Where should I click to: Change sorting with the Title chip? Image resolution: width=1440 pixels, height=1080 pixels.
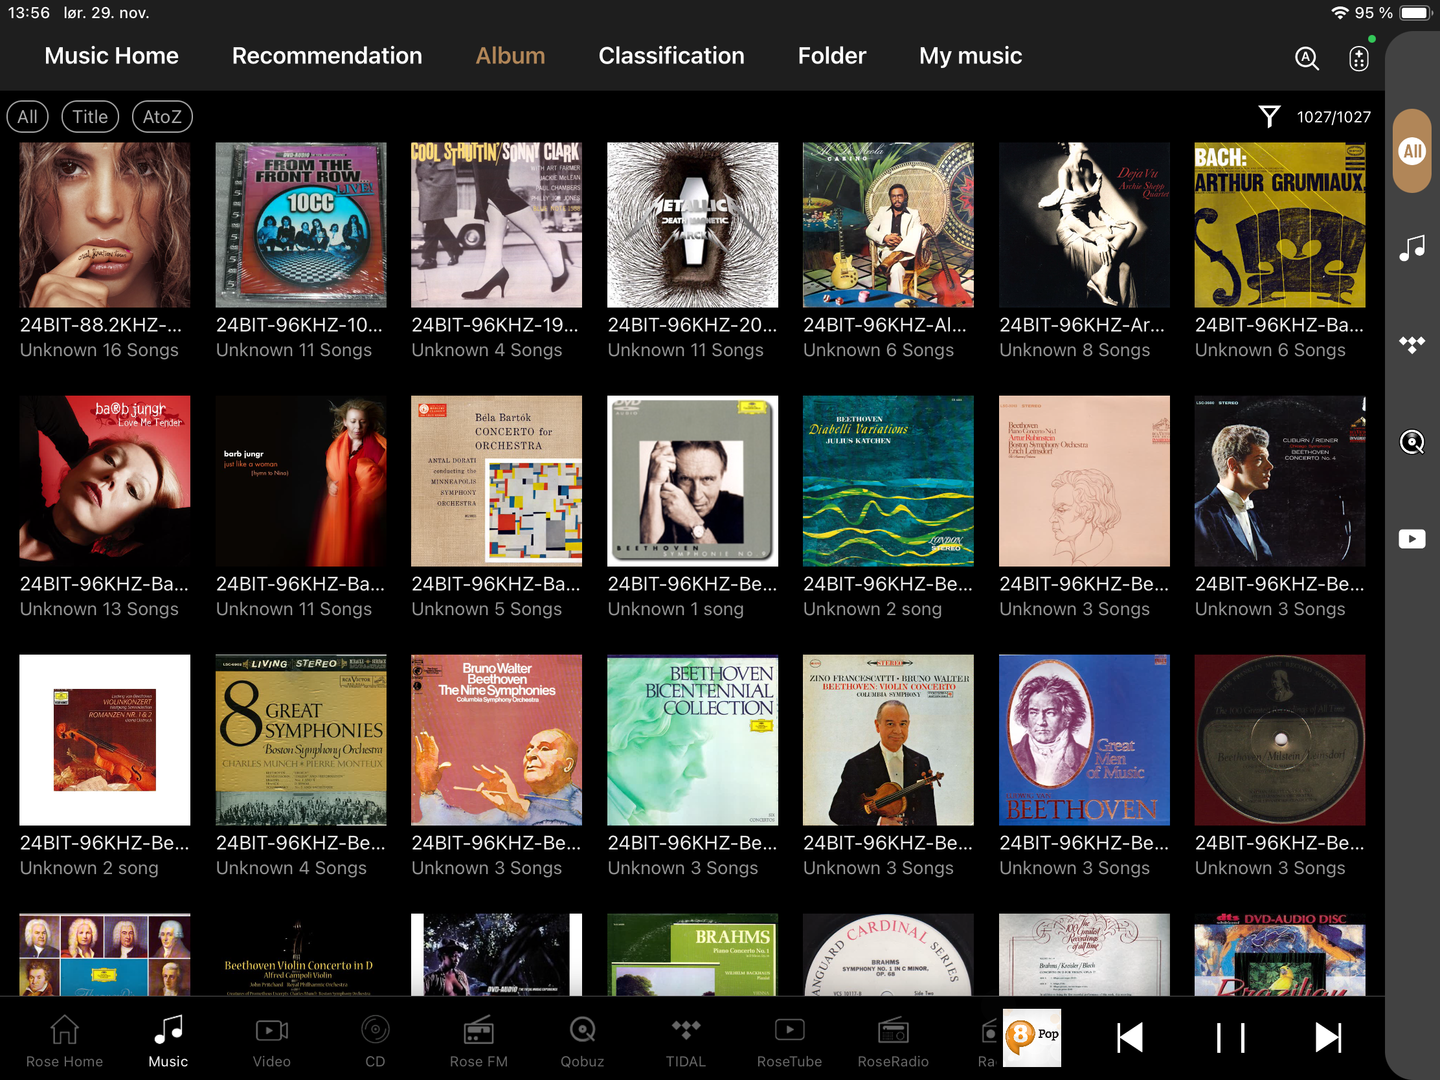90,117
